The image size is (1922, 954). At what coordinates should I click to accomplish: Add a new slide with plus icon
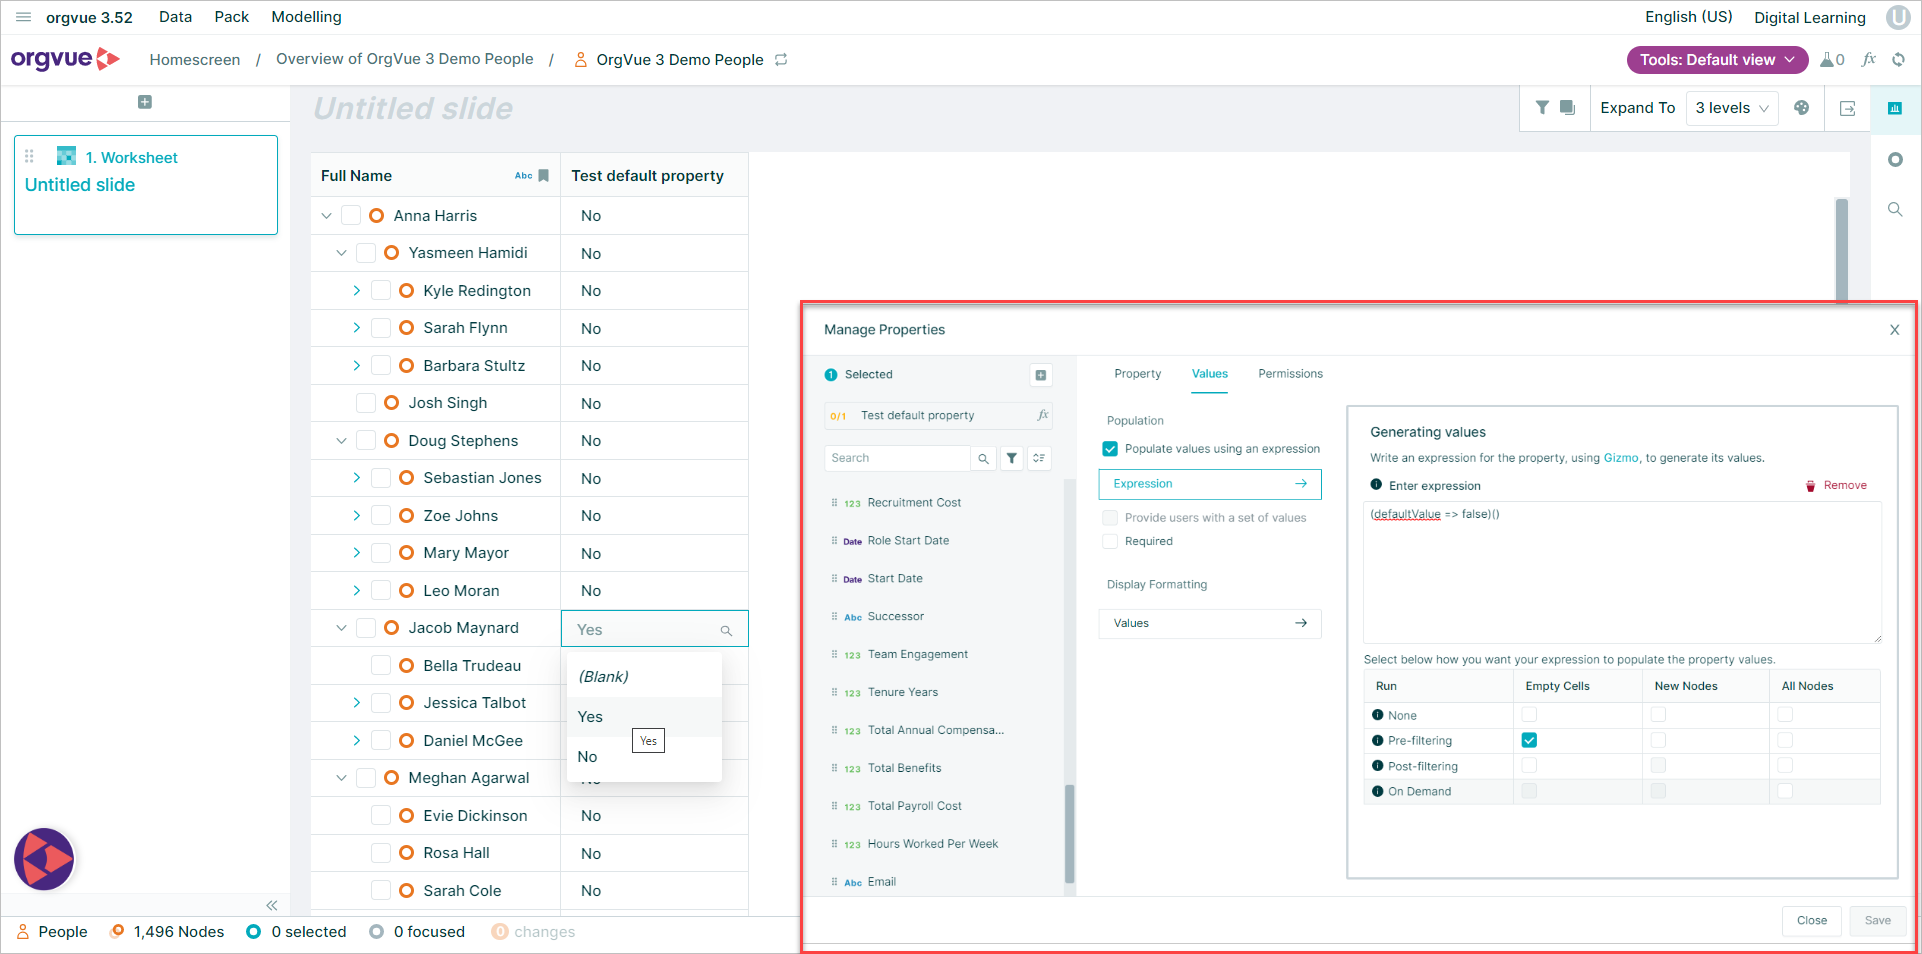coord(145,102)
